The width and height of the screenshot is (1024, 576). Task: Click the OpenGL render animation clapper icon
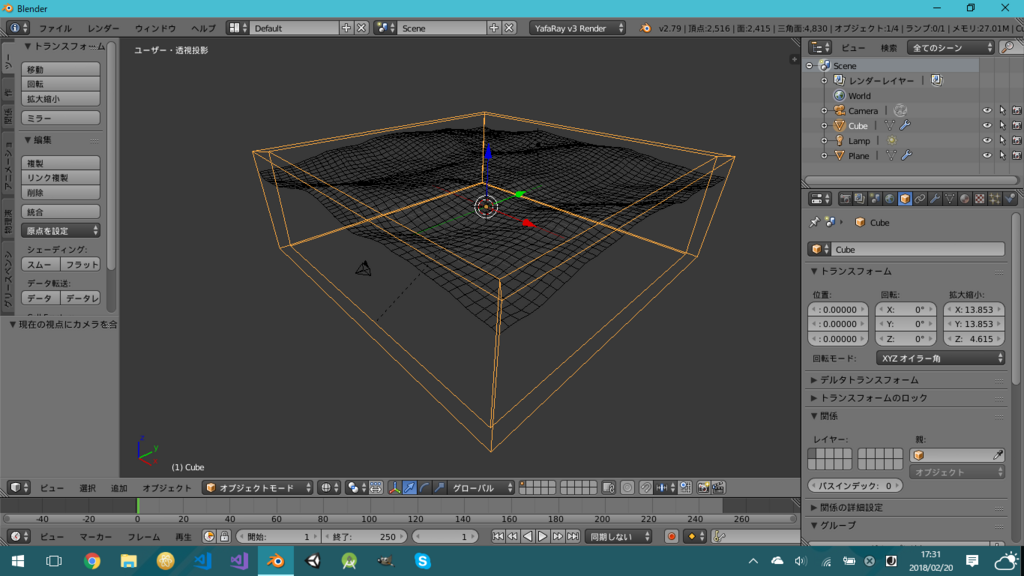(718, 488)
